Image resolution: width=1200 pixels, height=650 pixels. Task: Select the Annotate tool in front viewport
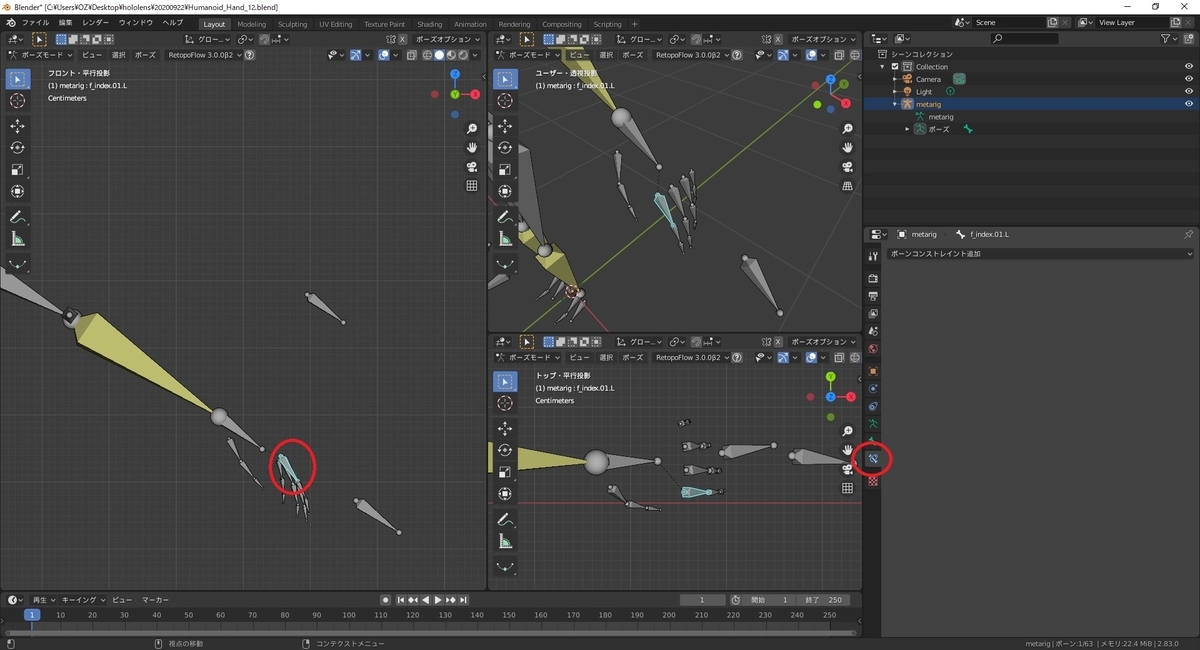(18, 217)
